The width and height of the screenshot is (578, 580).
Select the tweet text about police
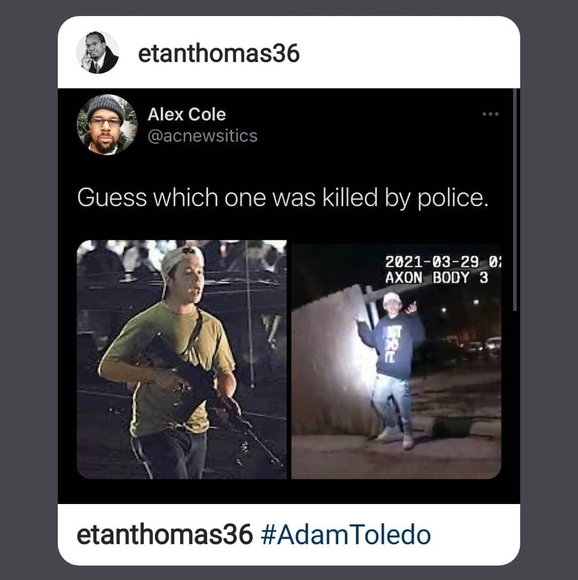click(x=283, y=198)
